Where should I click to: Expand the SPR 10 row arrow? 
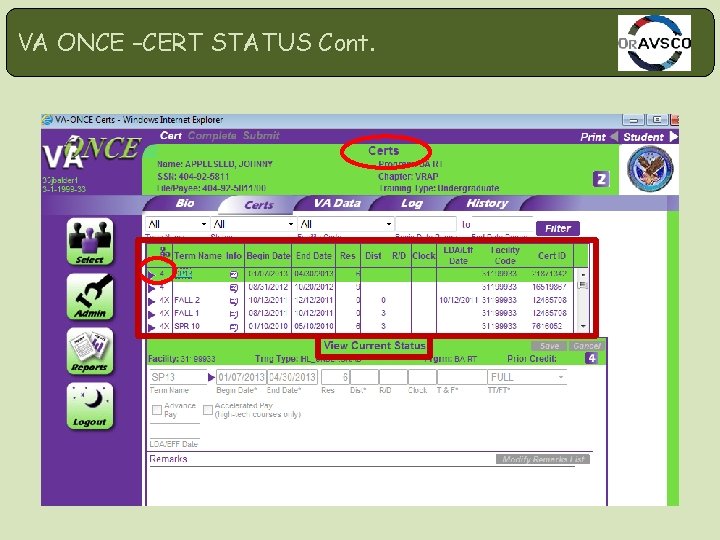[152, 327]
